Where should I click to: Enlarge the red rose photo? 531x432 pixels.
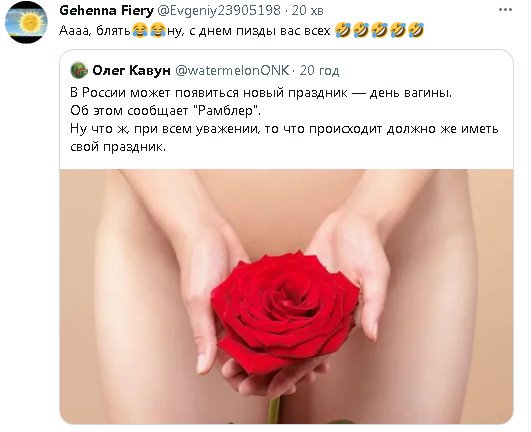pos(286,296)
